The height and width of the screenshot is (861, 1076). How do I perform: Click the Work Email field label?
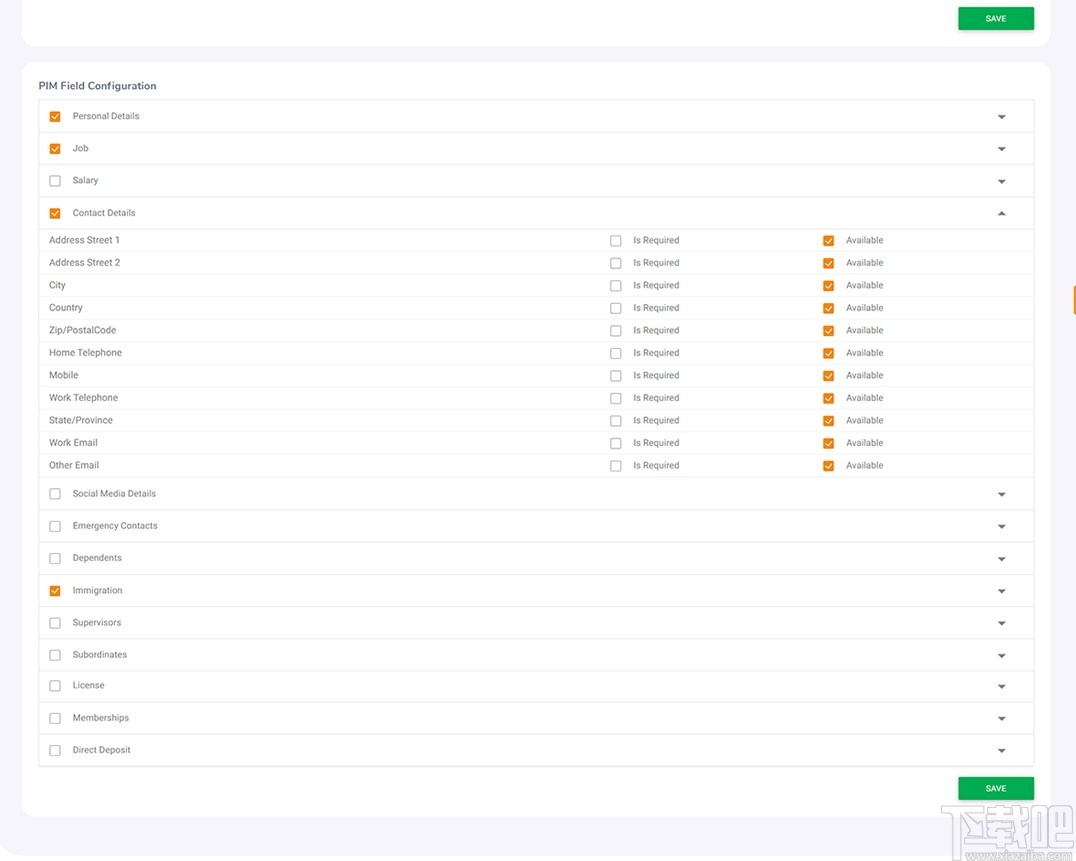coord(73,443)
